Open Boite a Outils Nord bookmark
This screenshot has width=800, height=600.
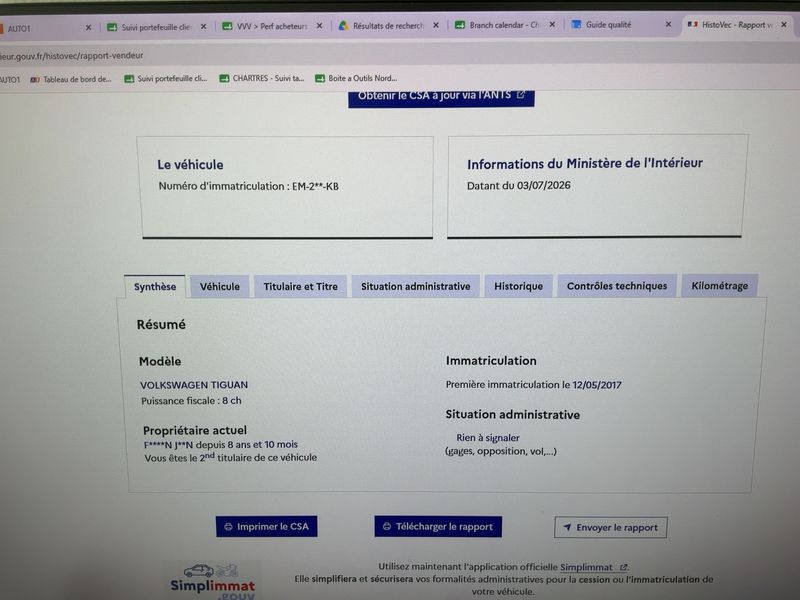pos(356,78)
